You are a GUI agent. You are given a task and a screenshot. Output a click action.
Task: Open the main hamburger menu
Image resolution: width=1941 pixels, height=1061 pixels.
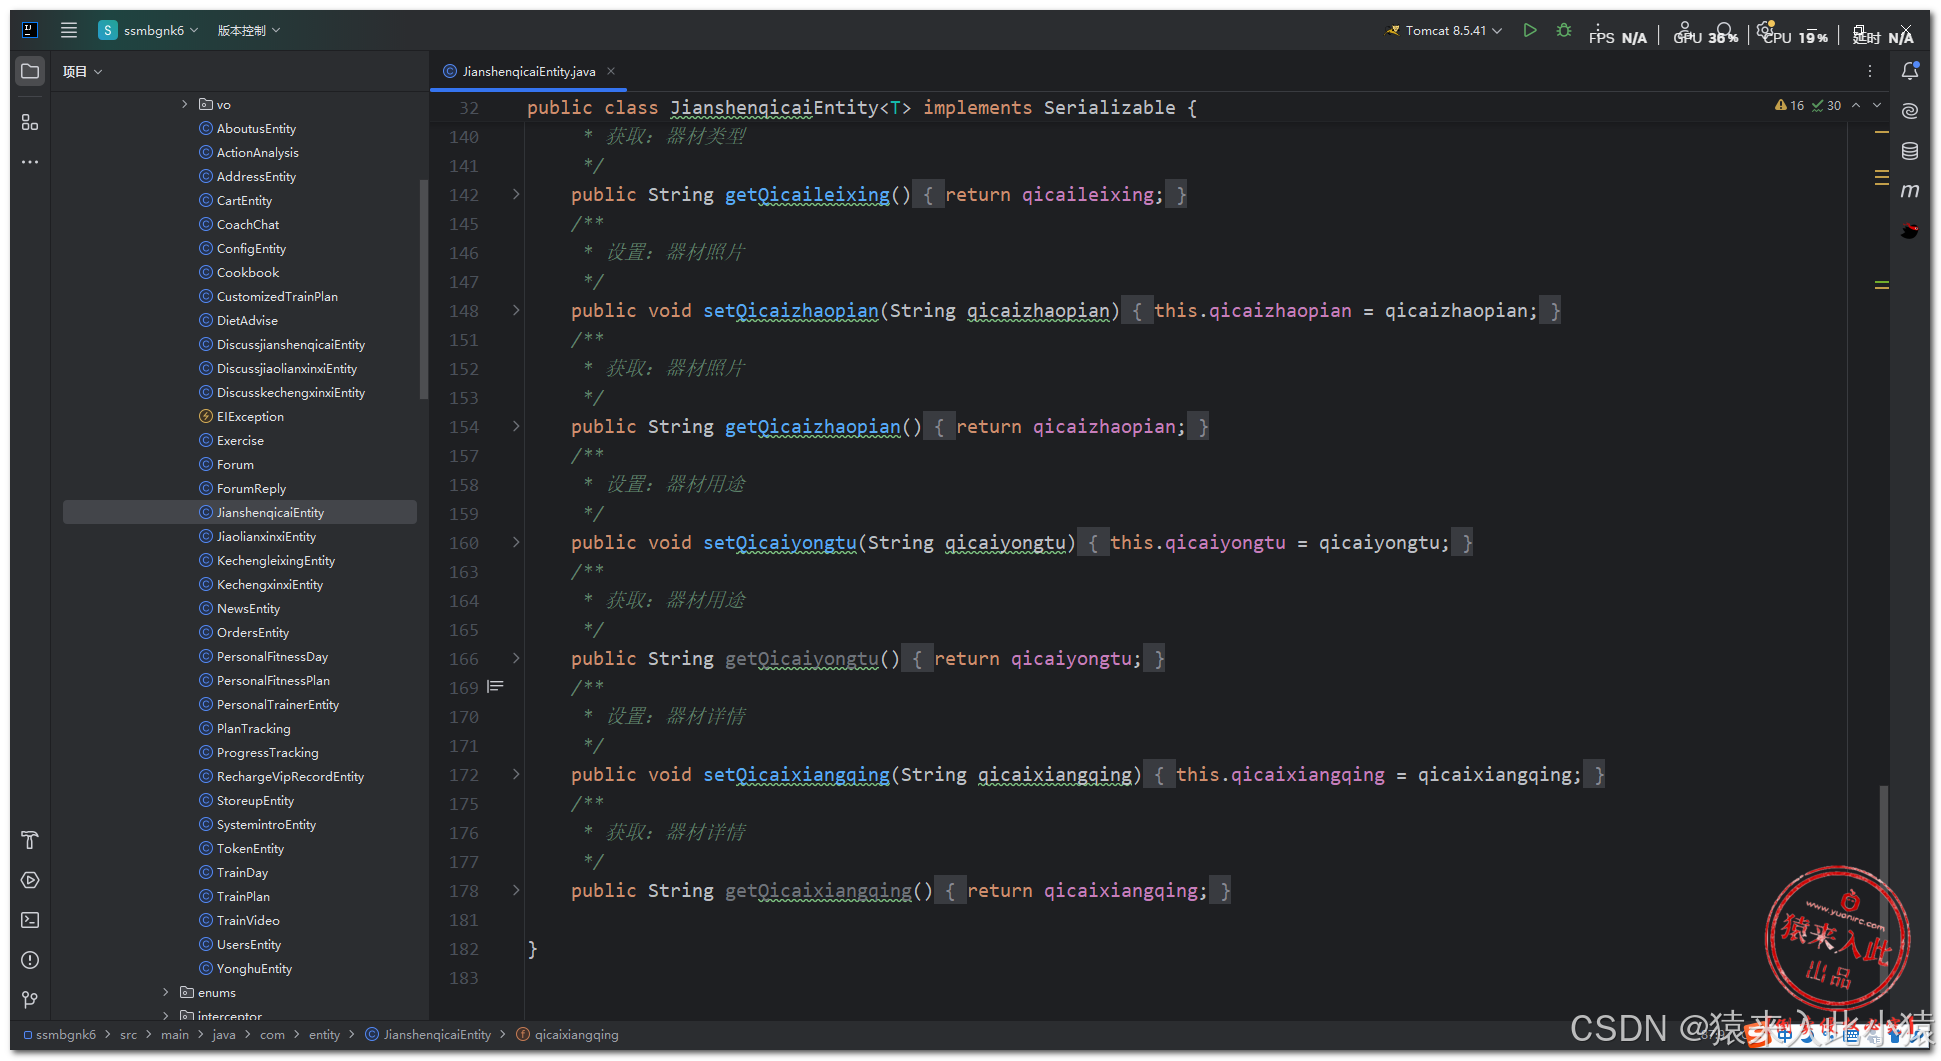(x=68, y=30)
